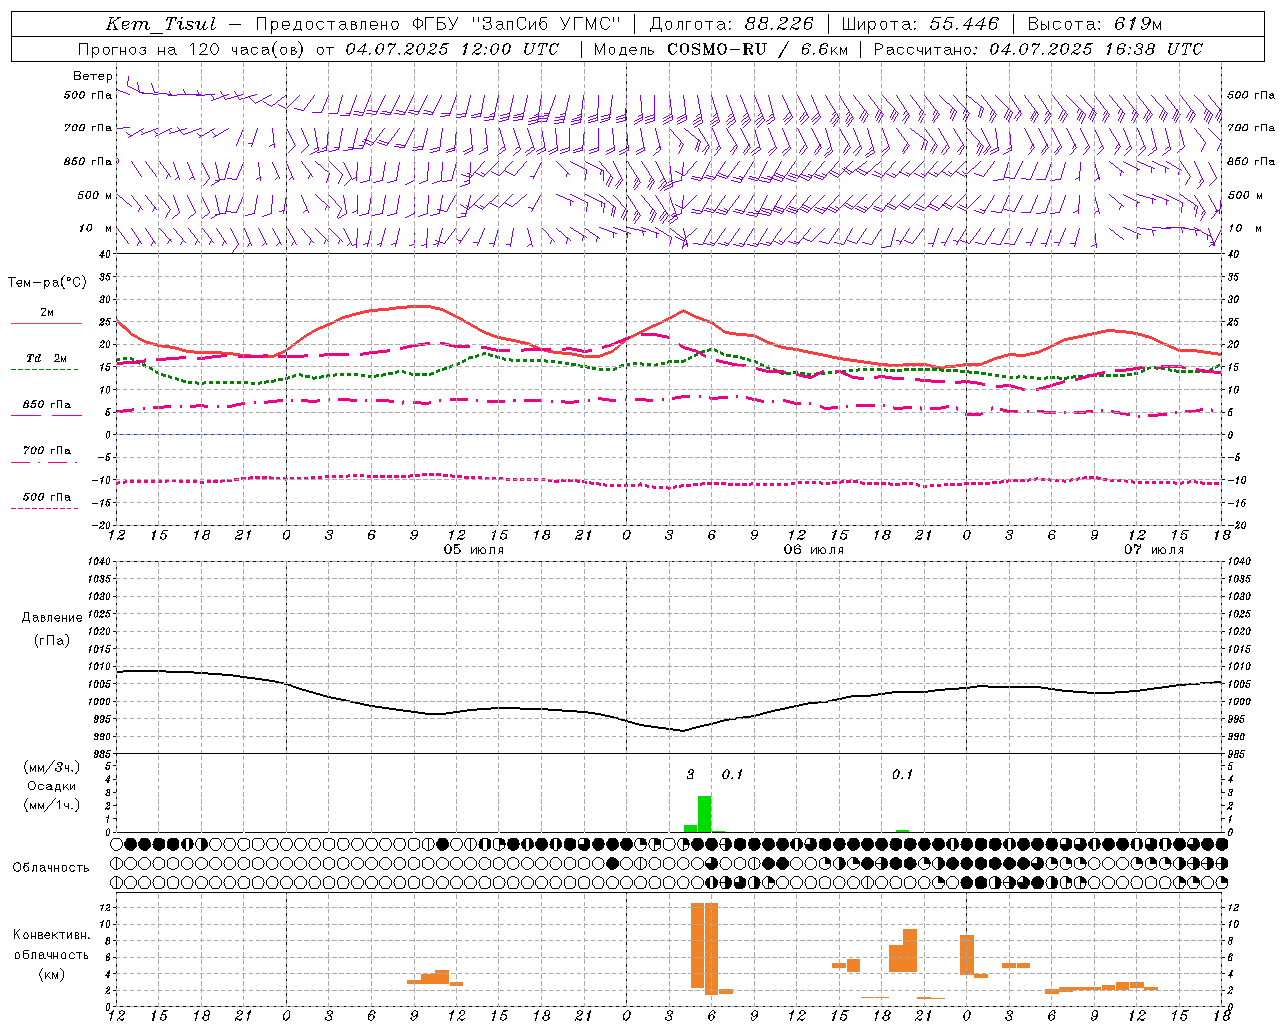Click the tallest orange convective cloud bar
Image resolution: width=1280 pixels, height=1024 pixels.
[711, 948]
